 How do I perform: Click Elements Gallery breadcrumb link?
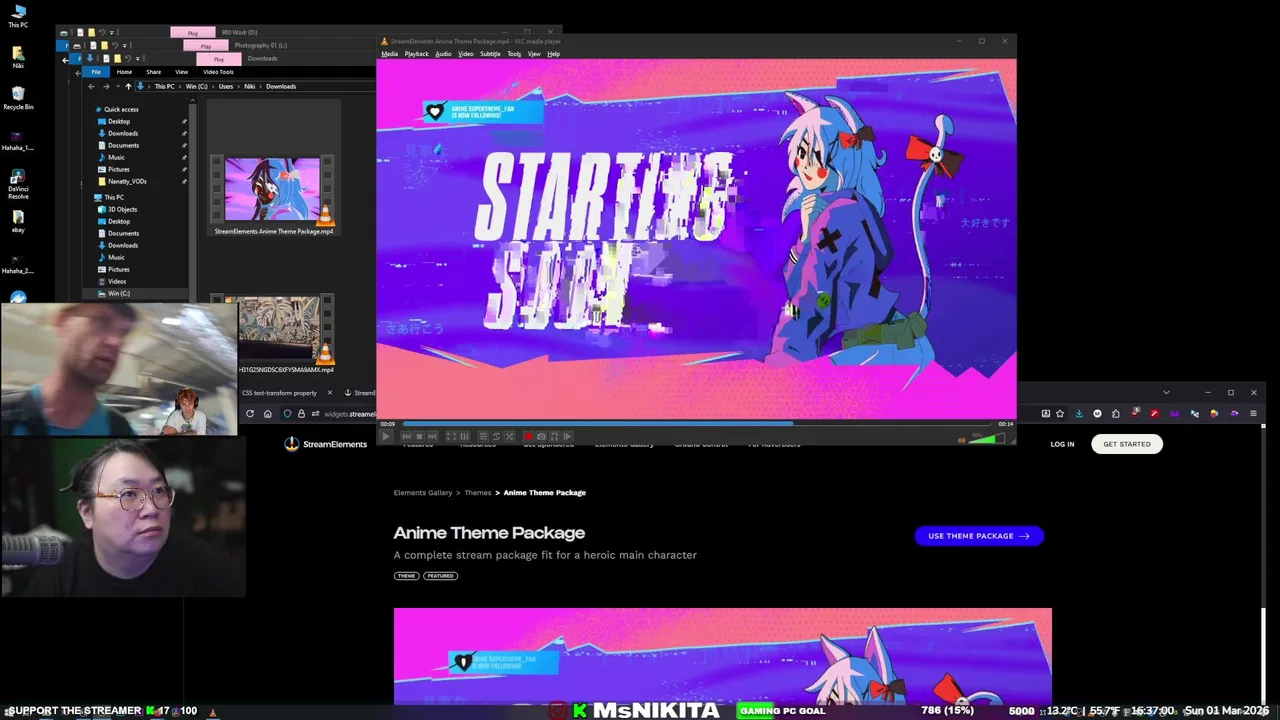[423, 493]
